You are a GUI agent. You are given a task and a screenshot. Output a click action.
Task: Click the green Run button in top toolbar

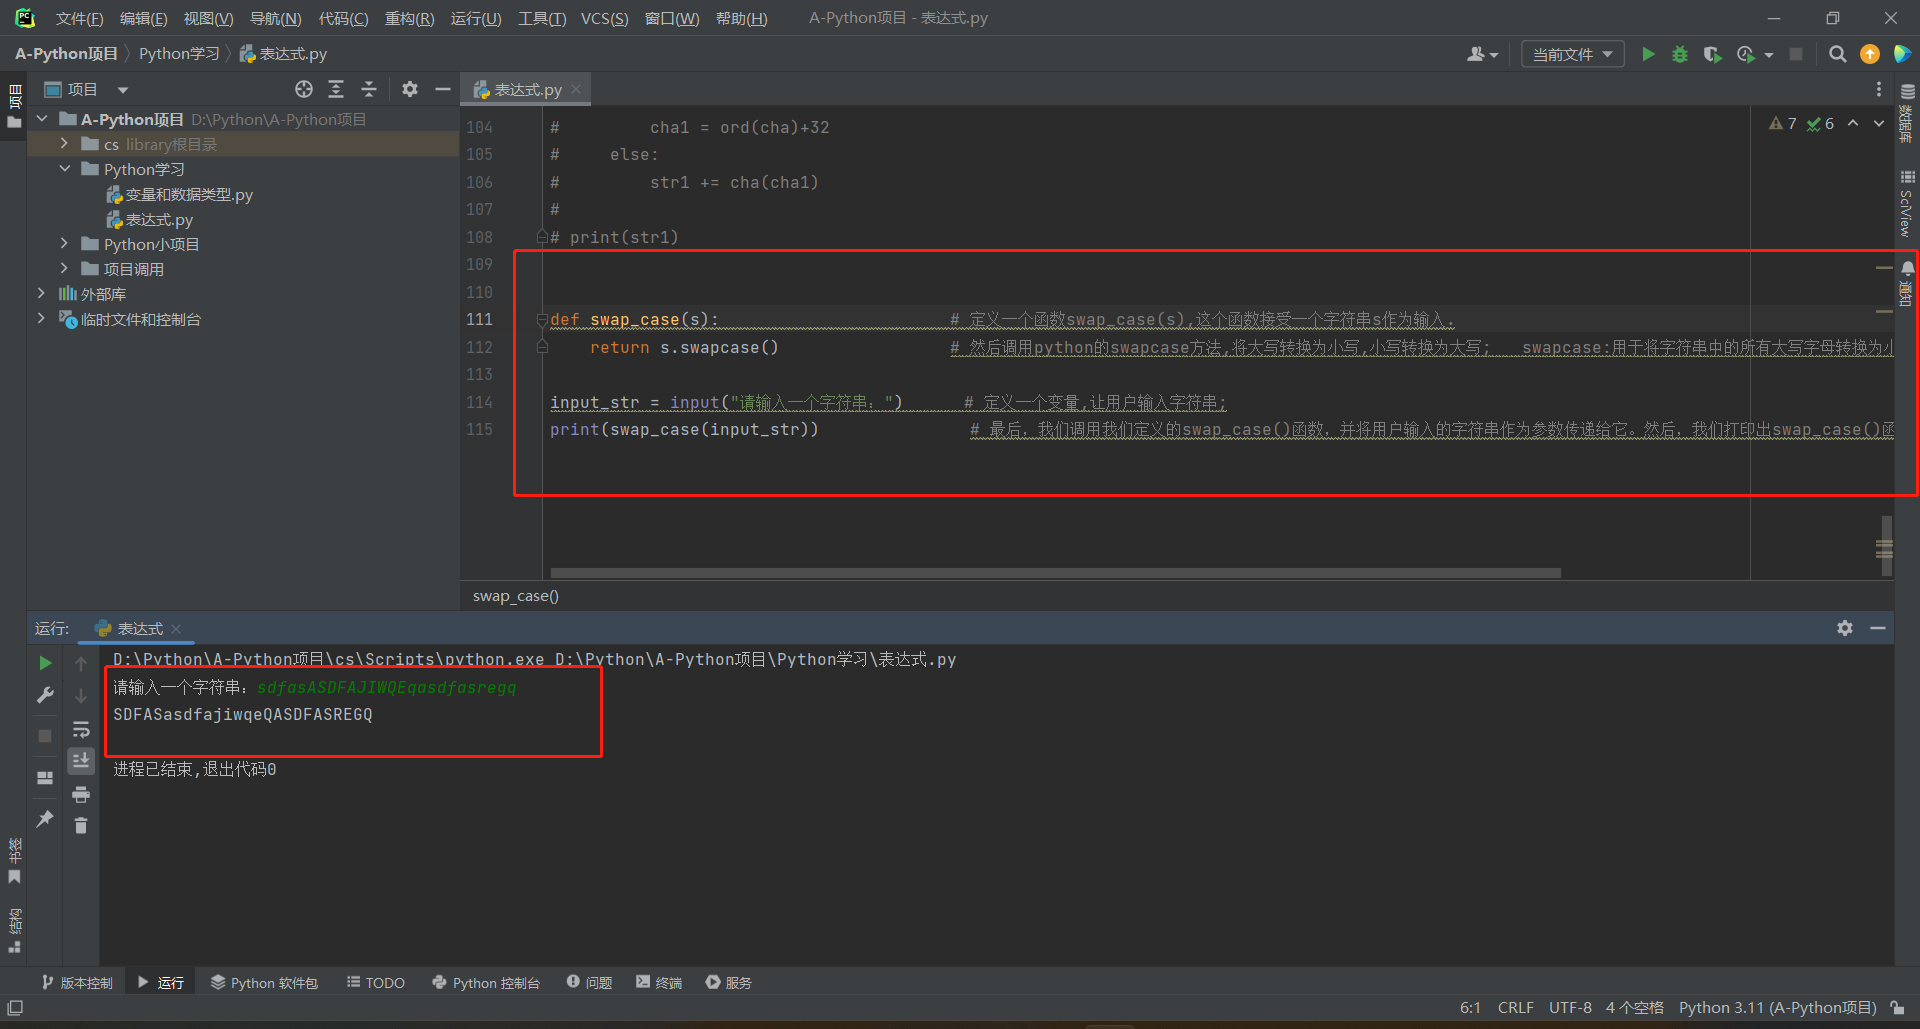[x=1648, y=54]
